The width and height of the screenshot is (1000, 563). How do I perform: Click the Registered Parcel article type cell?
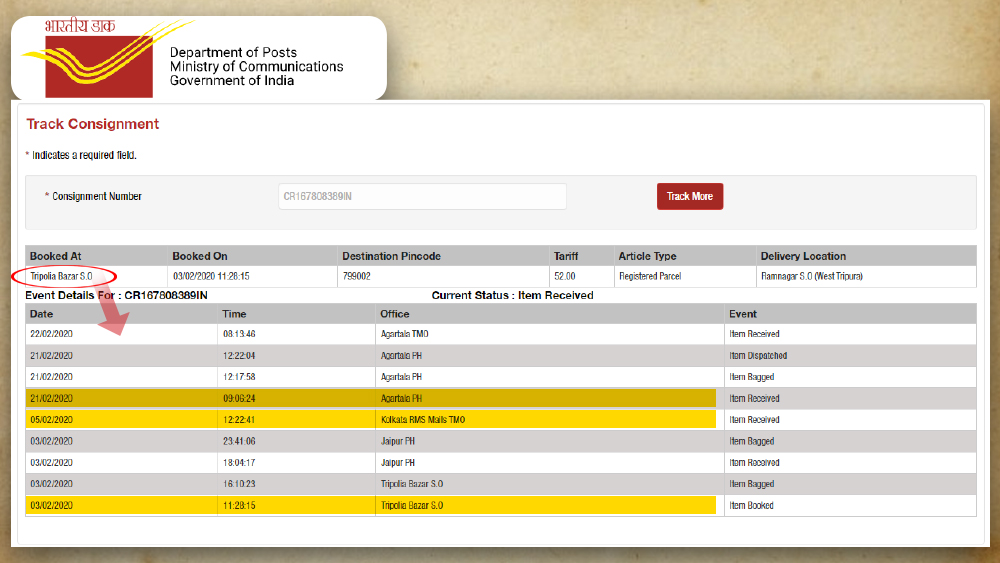pyautogui.click(x=651, y=276)
